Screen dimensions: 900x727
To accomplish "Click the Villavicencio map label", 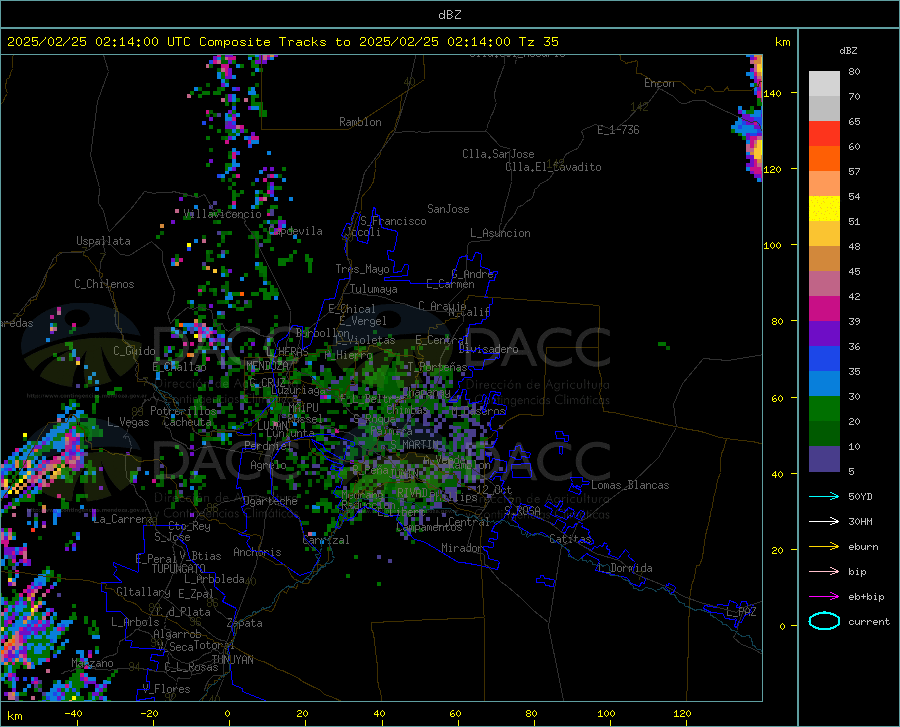I will click(223, 214).
